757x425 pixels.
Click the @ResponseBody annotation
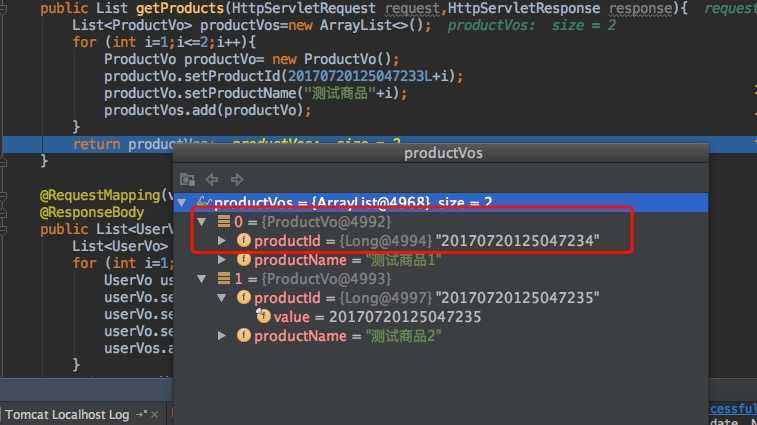pyautogui.click(x=92, y=212)
